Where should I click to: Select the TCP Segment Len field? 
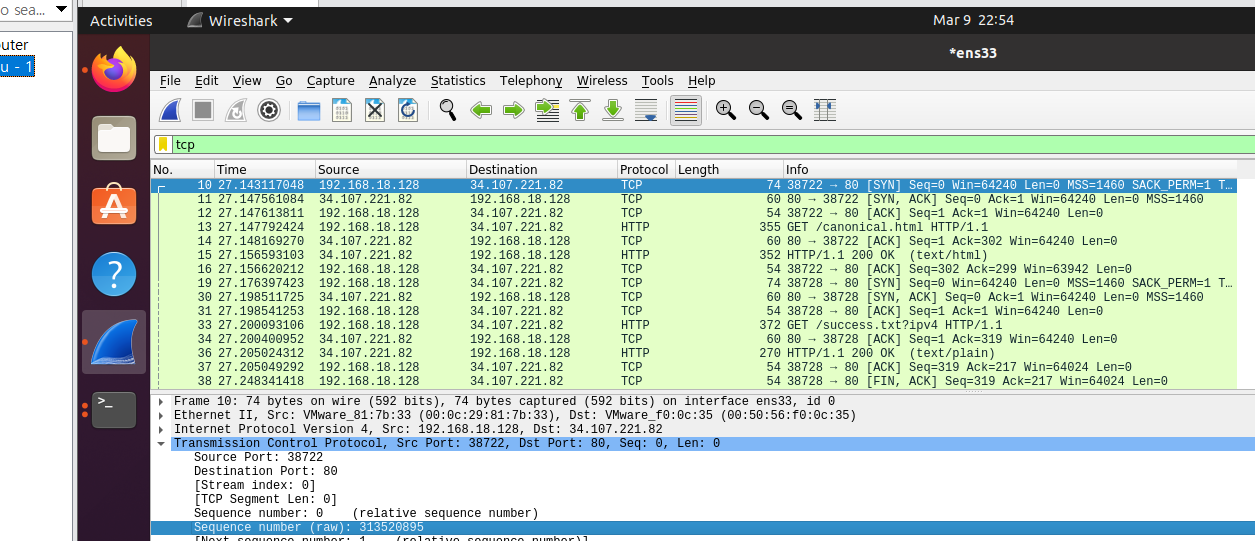[x=265, y=499]
